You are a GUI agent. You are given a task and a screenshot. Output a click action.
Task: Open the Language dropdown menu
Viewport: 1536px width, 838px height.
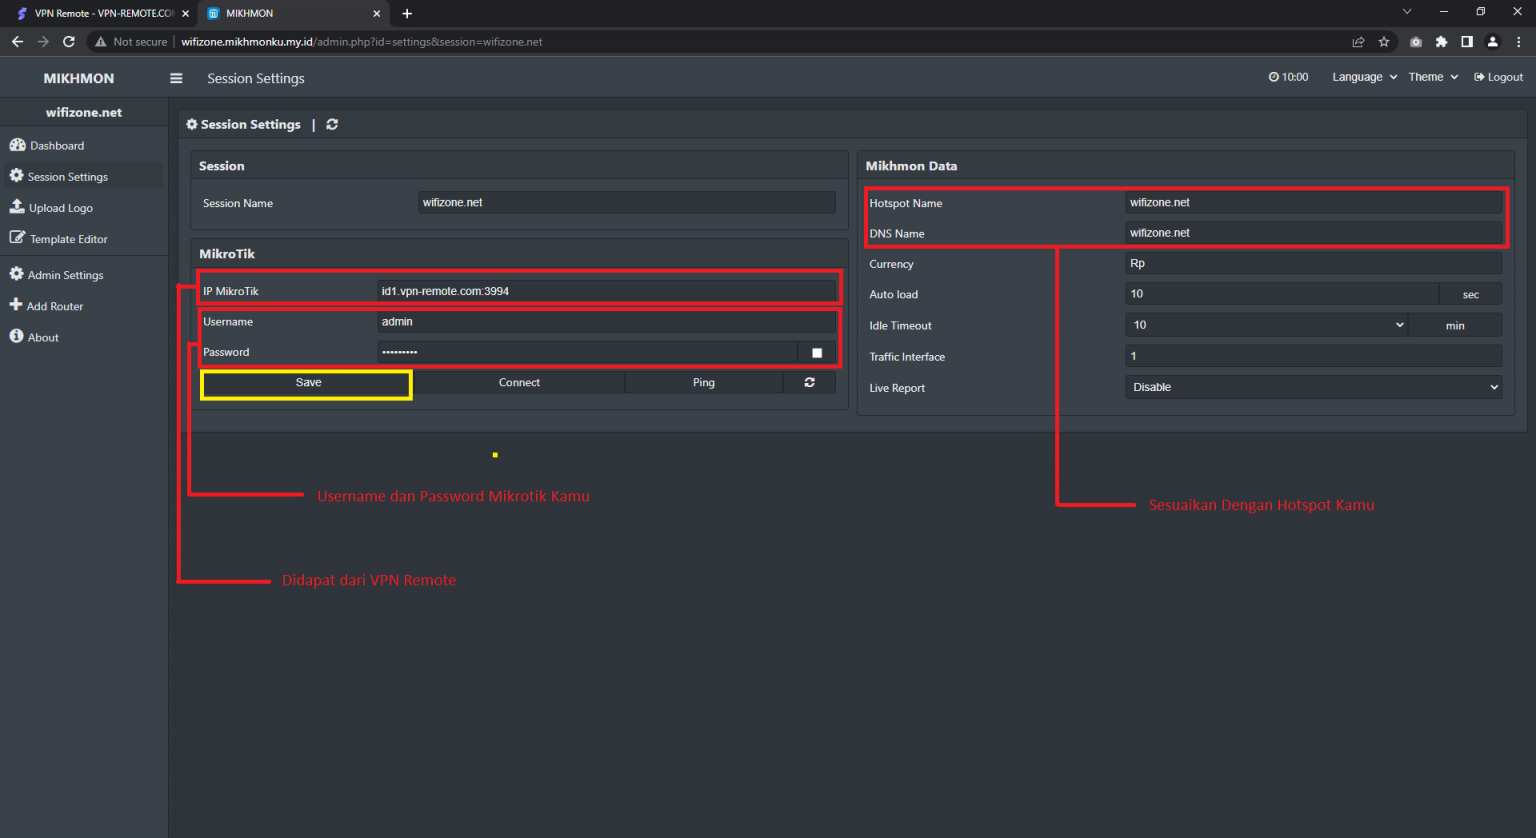1364,77
